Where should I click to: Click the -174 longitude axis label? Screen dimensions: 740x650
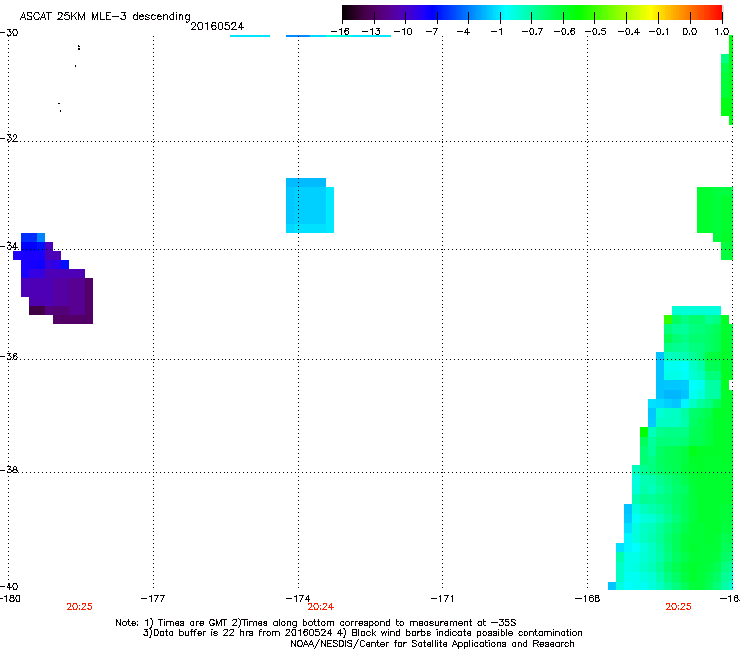[298, 599]
